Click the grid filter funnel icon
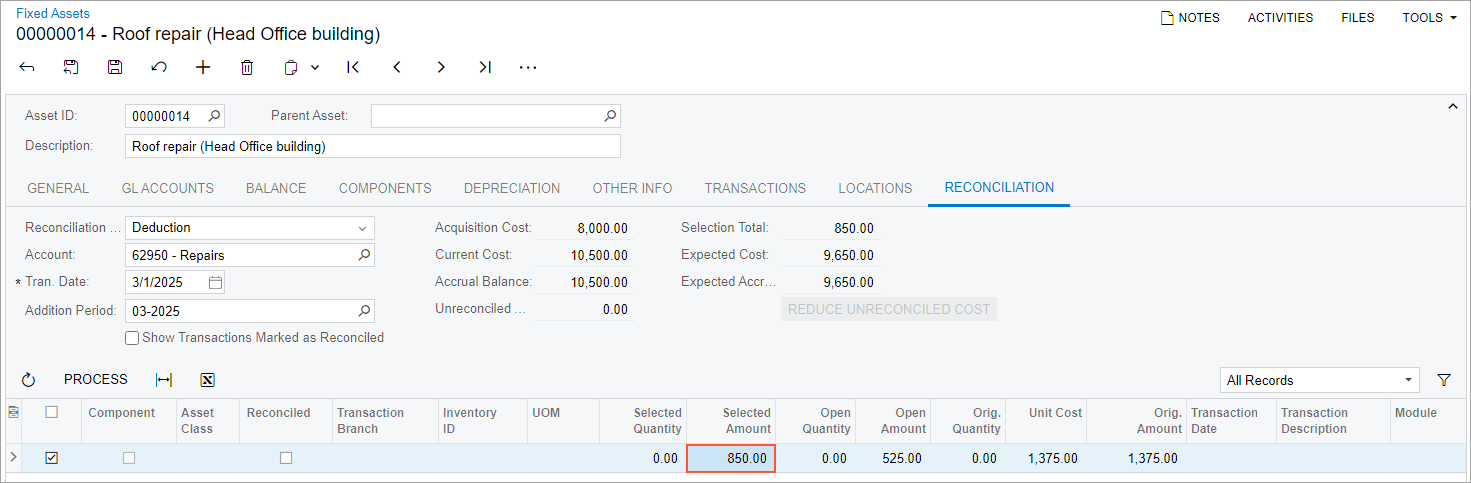This screenshot has width=1471, height=483. (x=1444, y=380)
